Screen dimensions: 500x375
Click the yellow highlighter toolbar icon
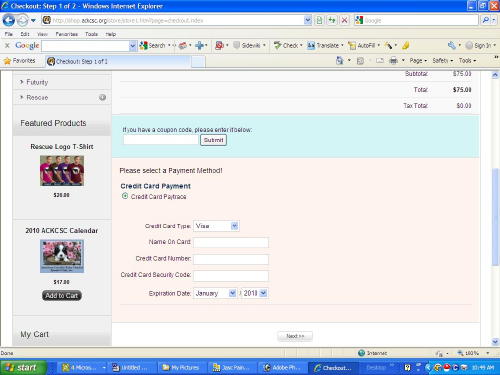pyautogui.click(x=406, y=45)
